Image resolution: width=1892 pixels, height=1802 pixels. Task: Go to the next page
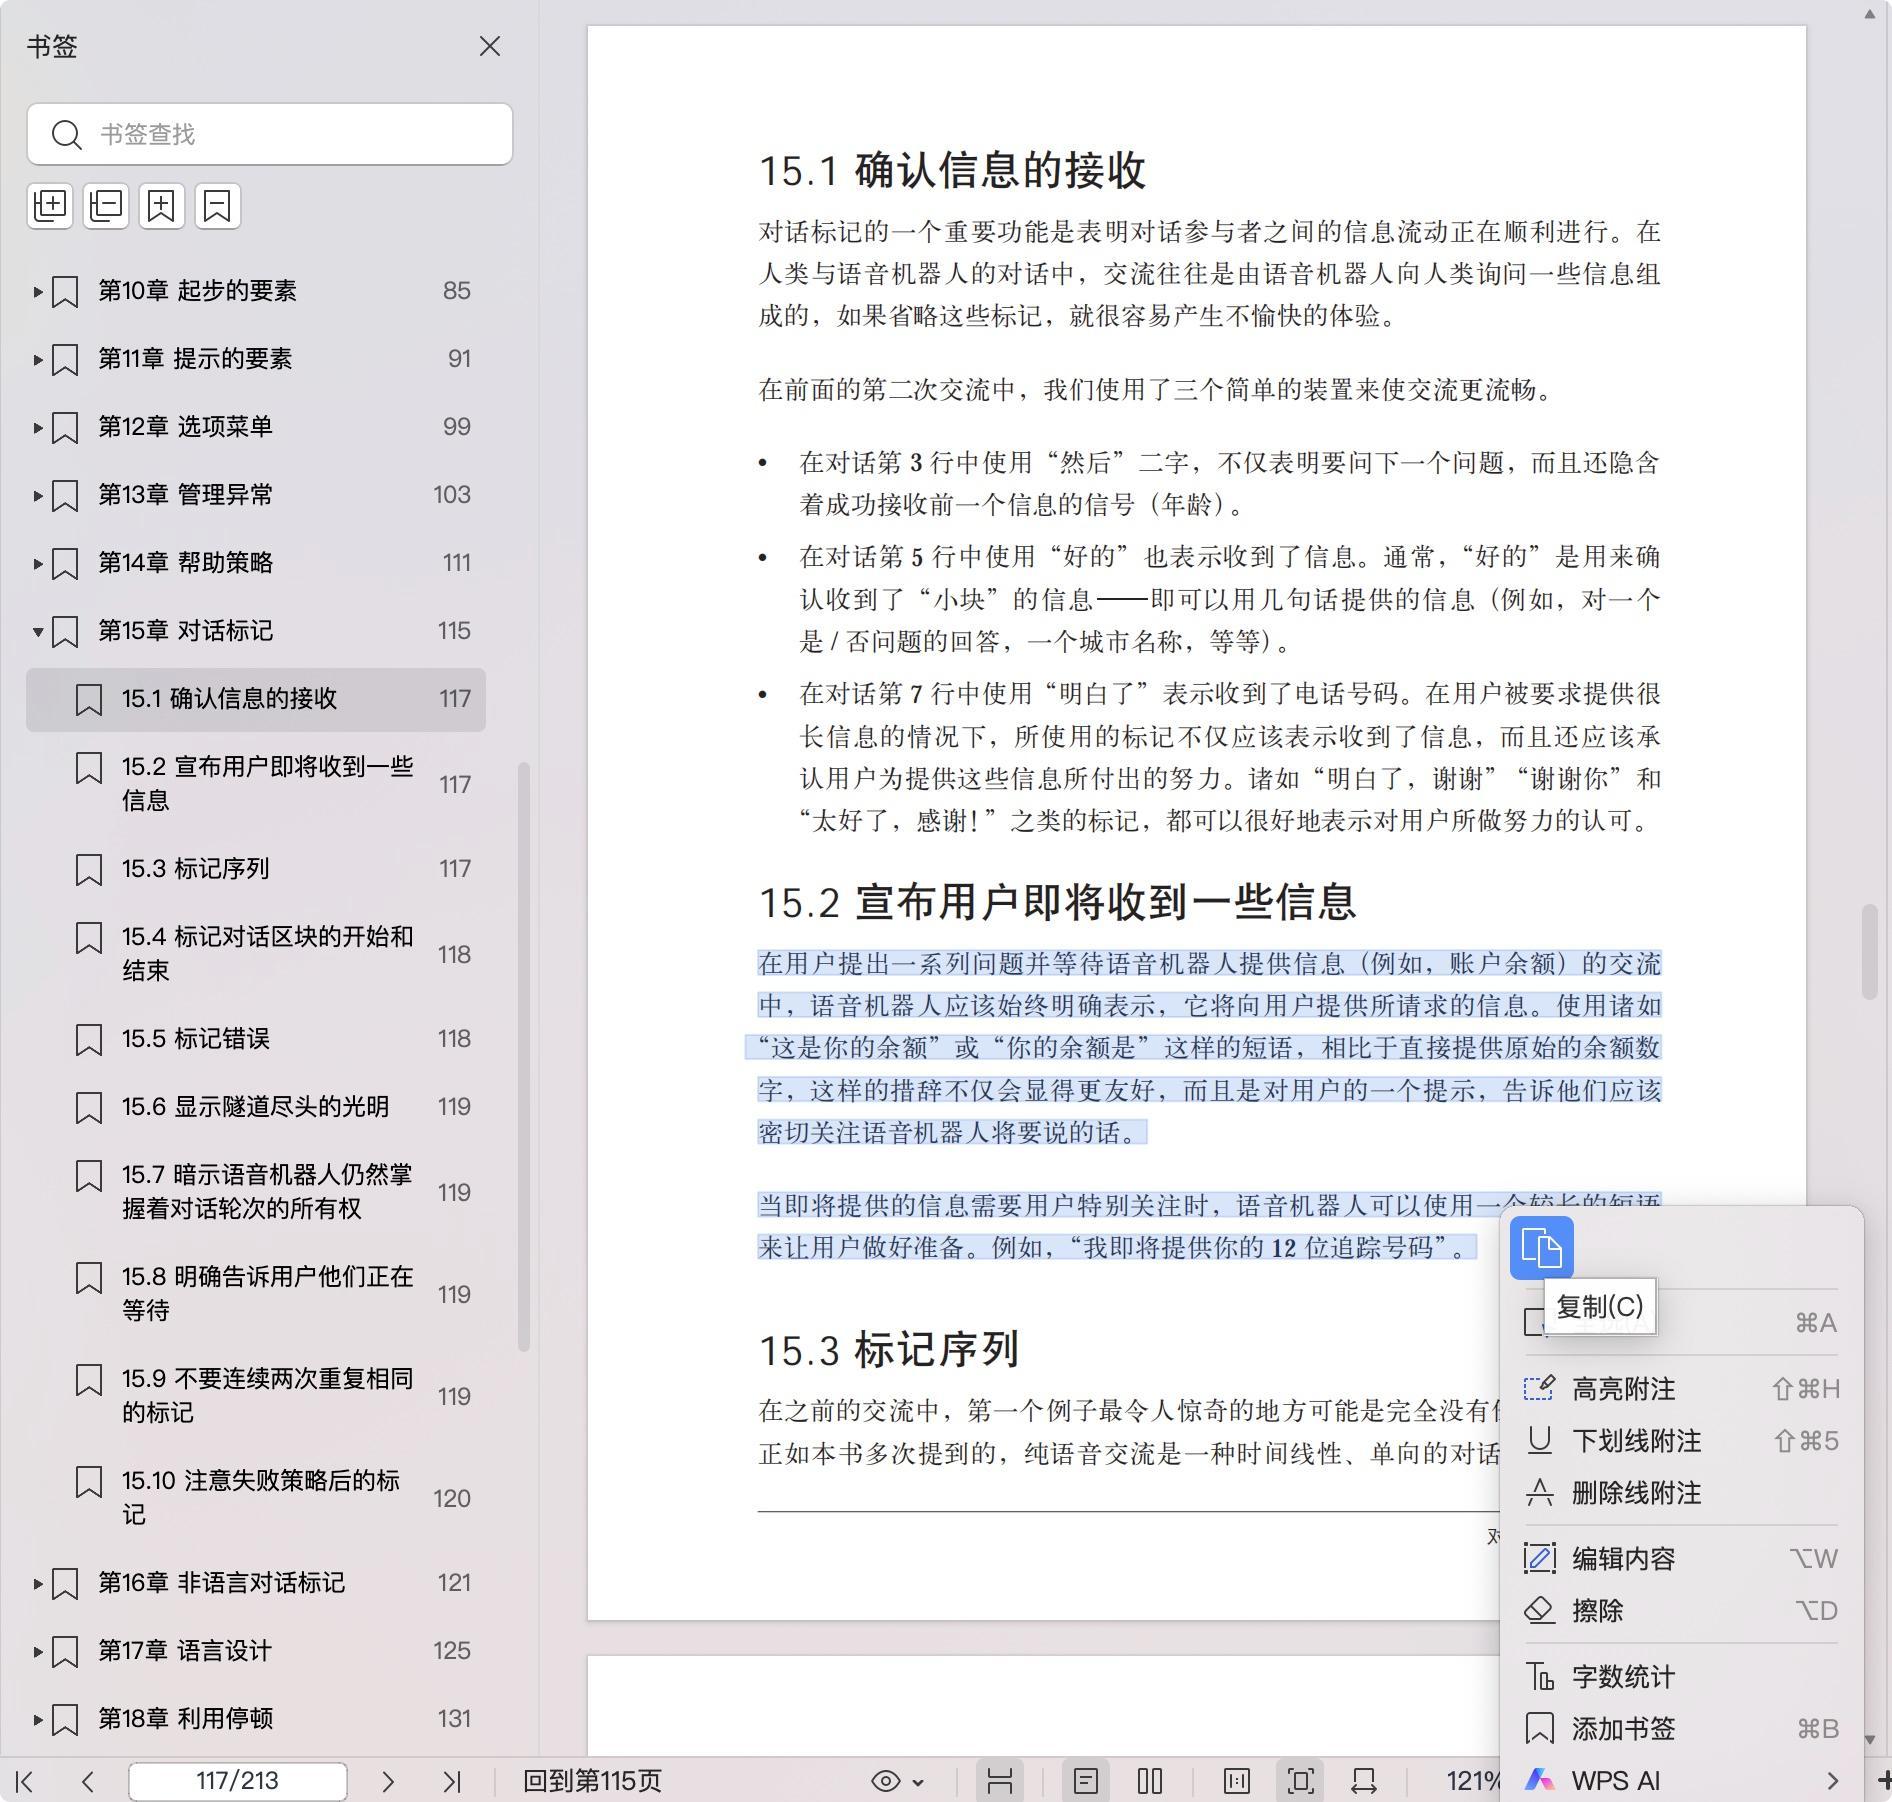[388, 1781]
